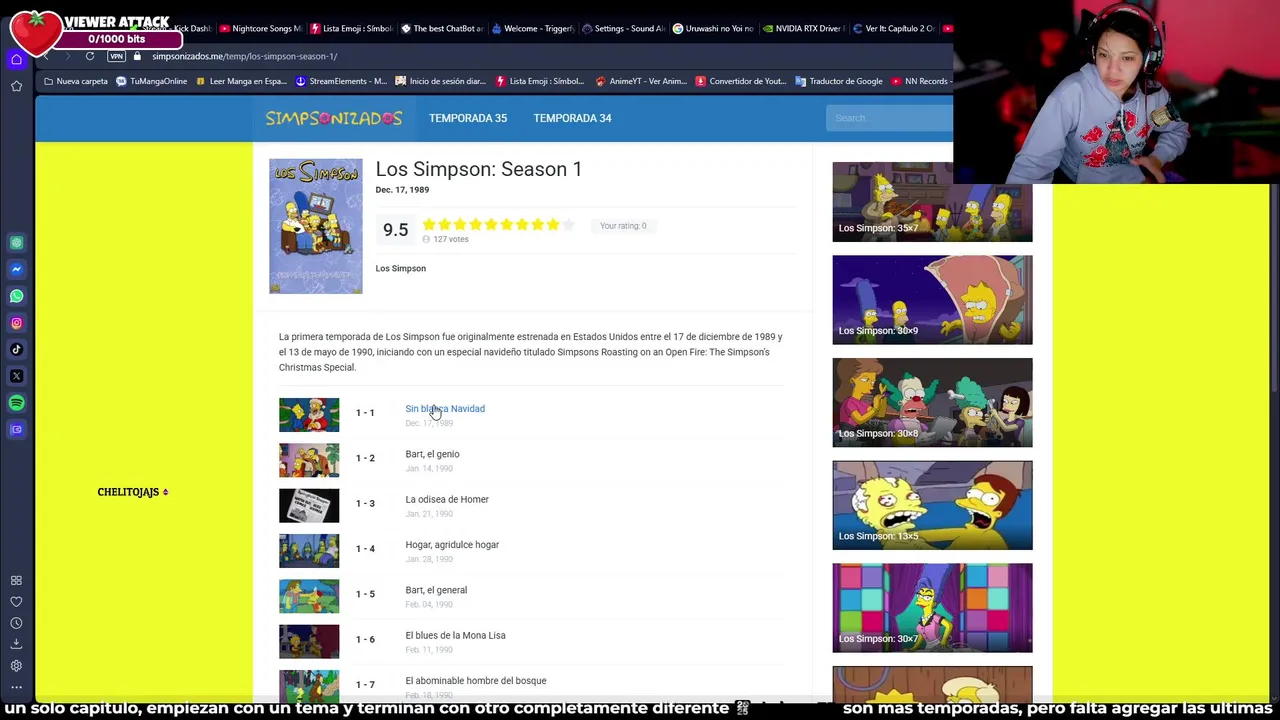Open the StreamElements bookmark
Viewport: 1280px width, 720px height.
341,81
